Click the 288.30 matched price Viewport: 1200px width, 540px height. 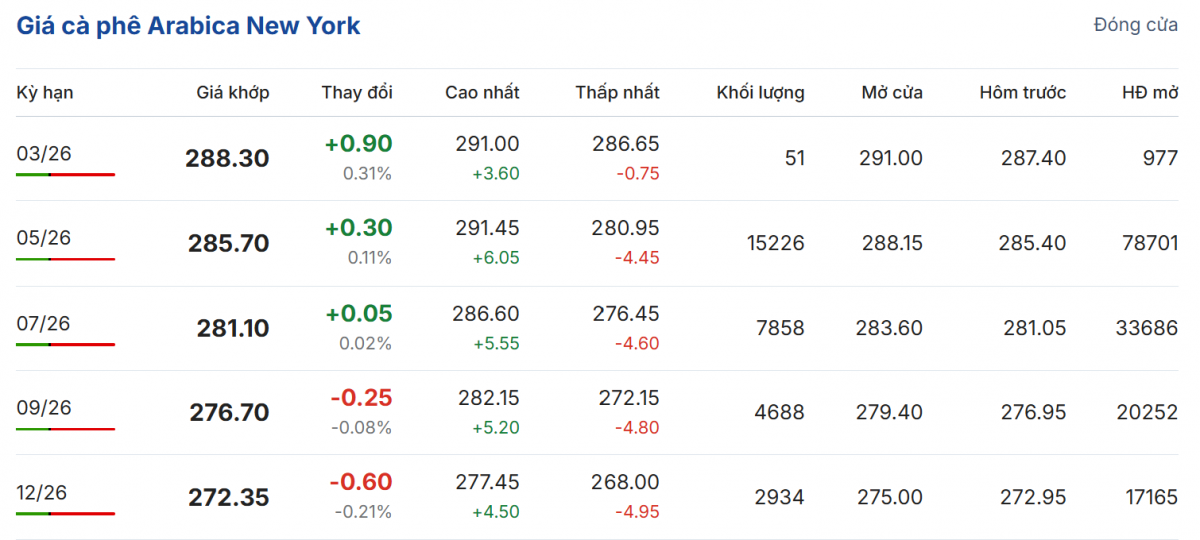(x=227, y=158)
